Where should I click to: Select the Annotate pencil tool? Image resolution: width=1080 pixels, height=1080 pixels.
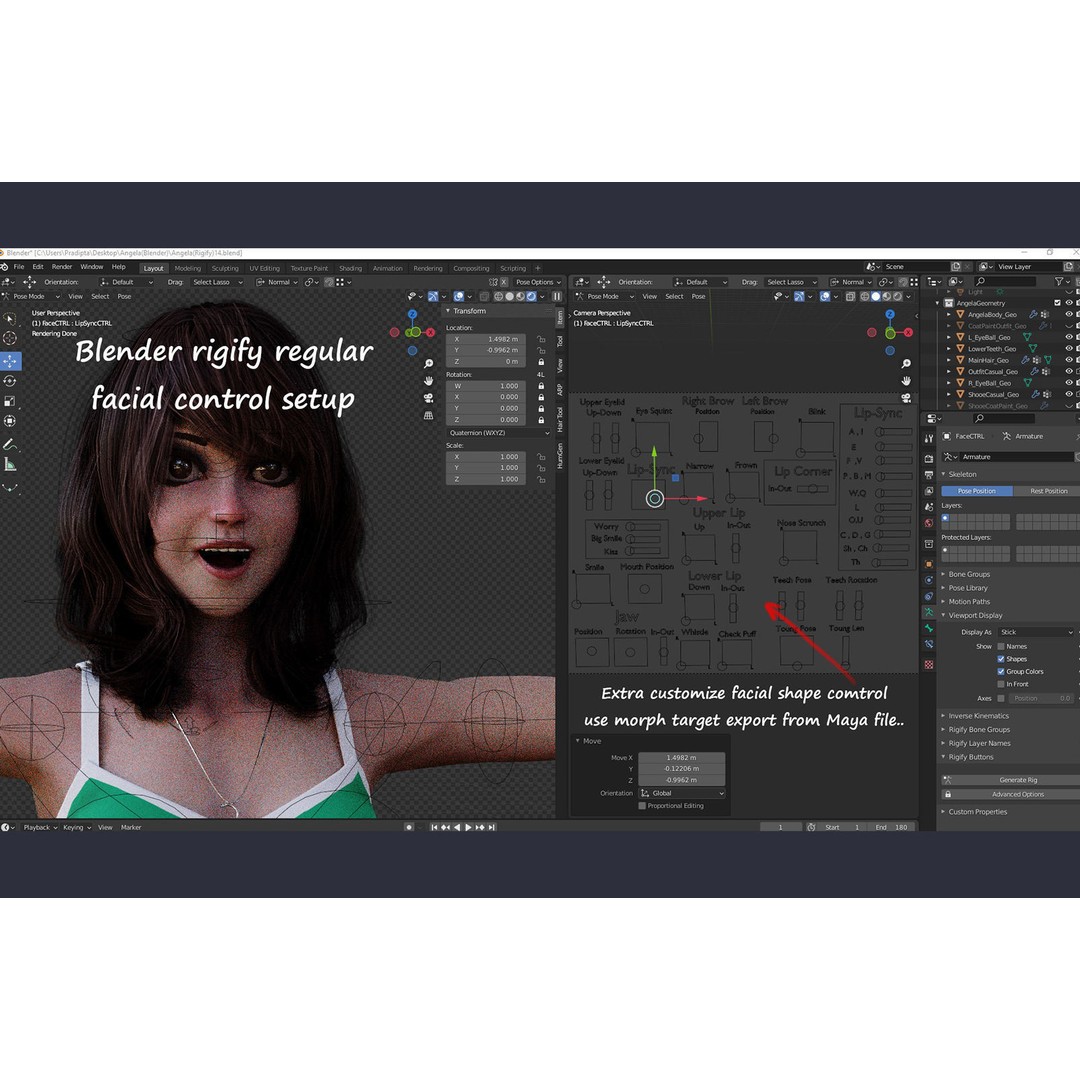pyautogui.click(x=10, y=444)
